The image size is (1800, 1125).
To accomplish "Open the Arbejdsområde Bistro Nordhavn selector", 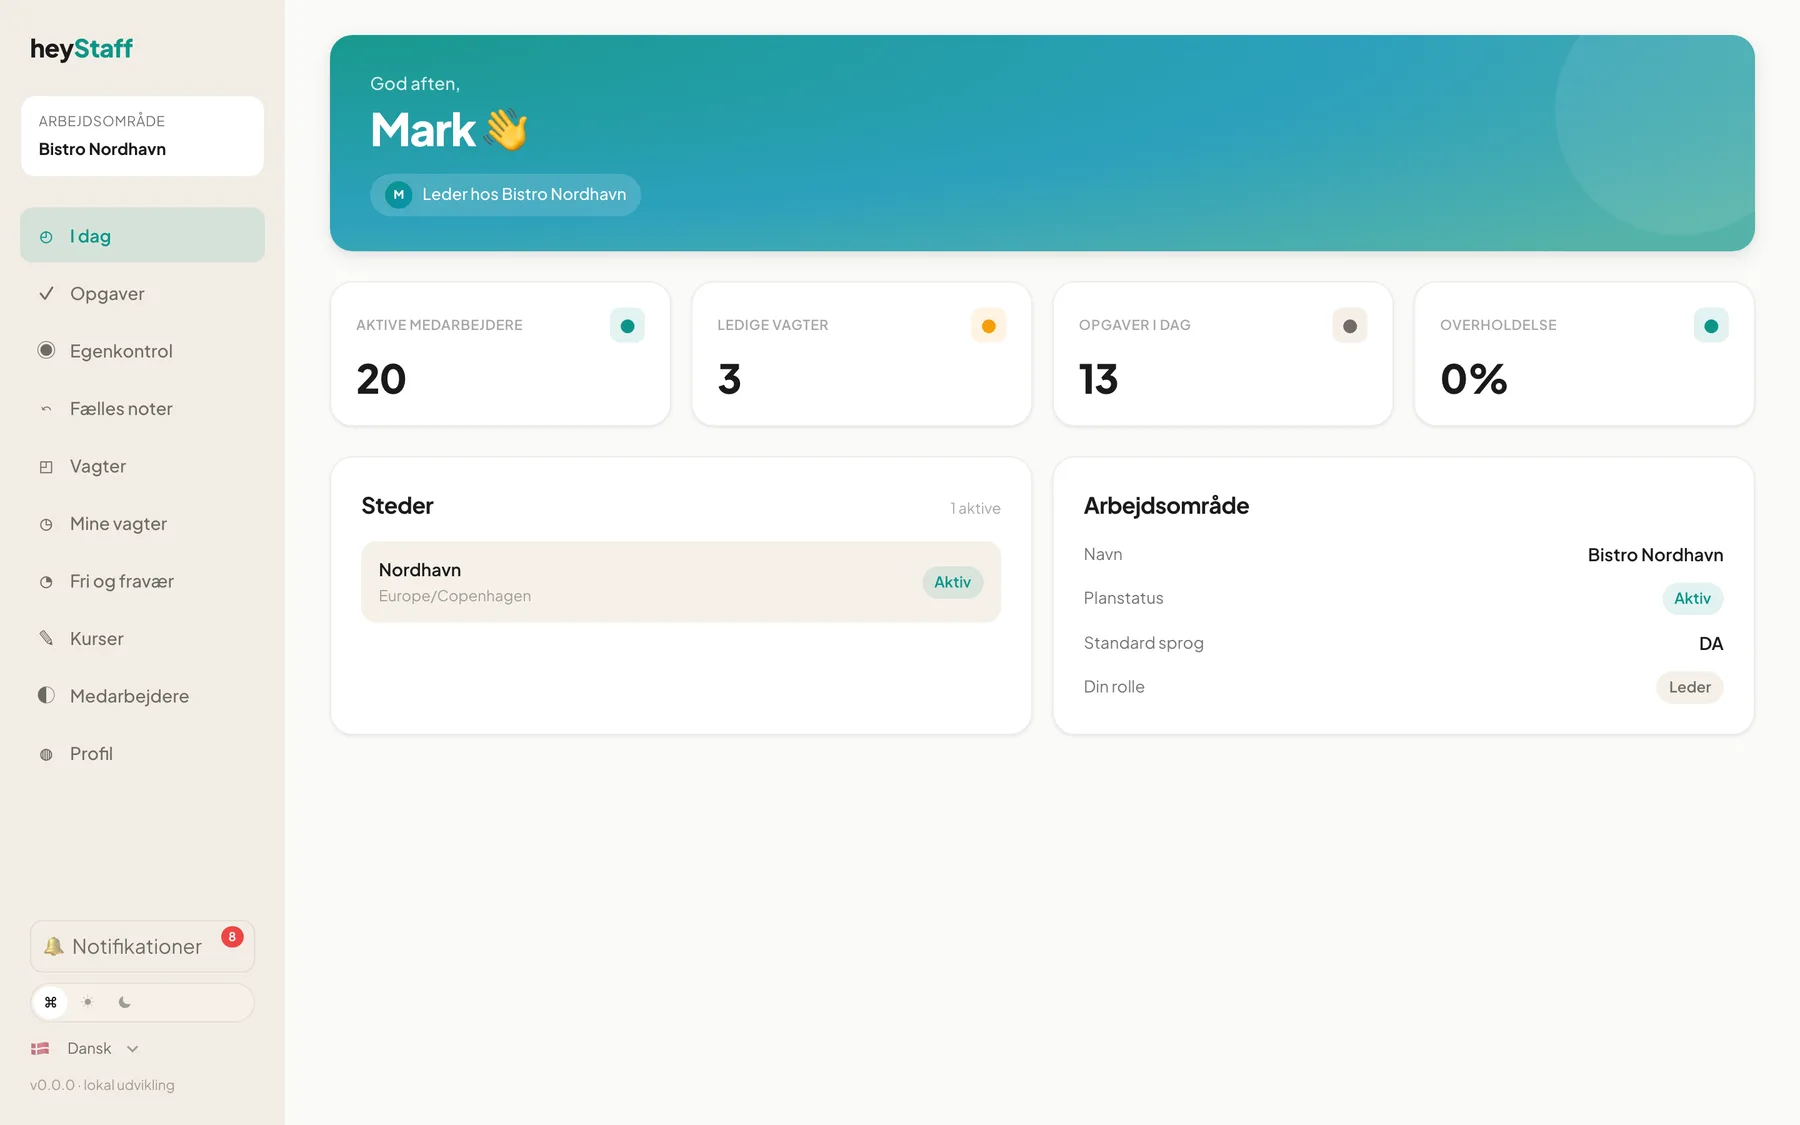I will (142, 136).
